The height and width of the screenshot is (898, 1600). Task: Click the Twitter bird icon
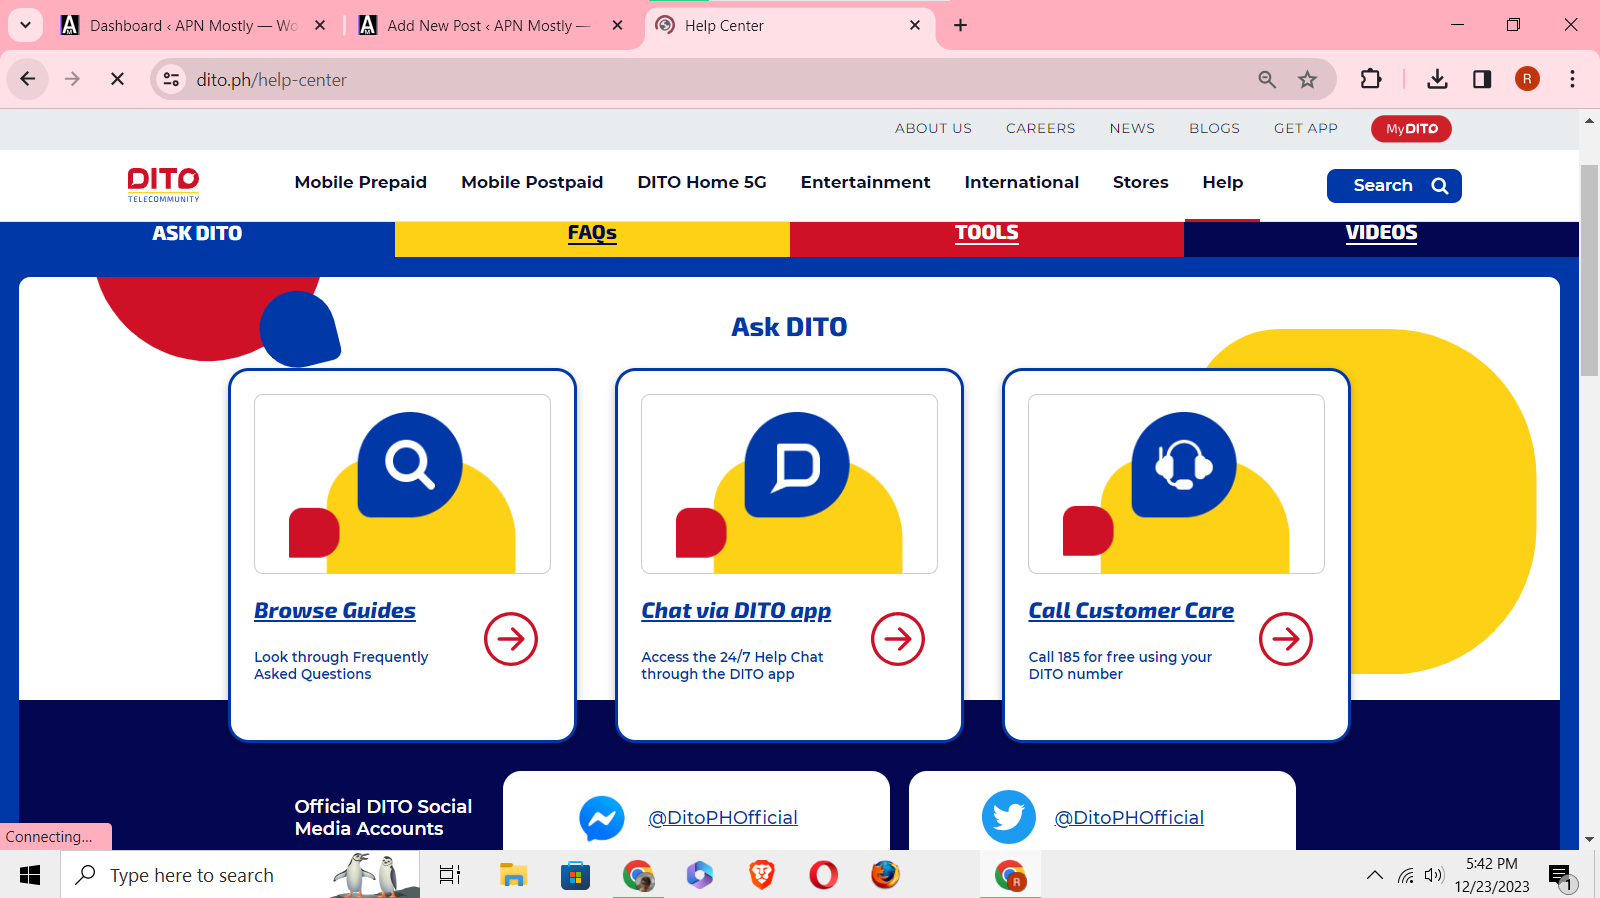pos(1008,818)
